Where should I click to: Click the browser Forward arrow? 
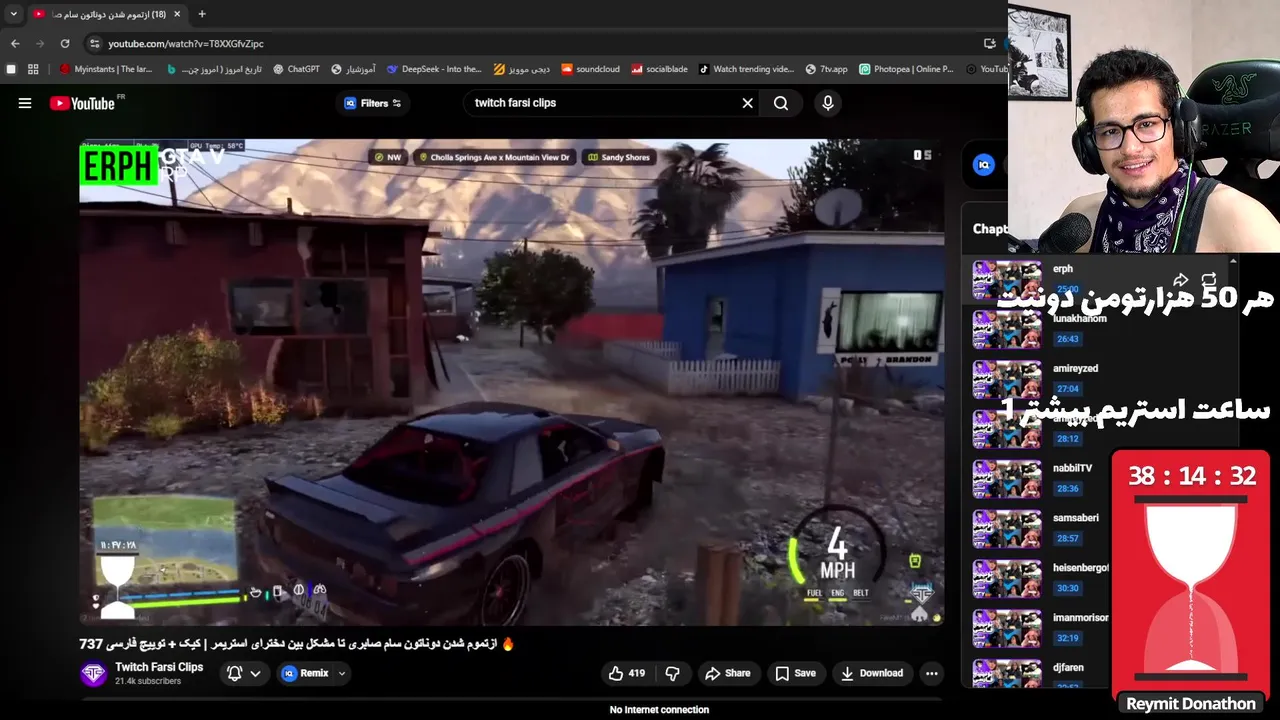coord(40,43)
